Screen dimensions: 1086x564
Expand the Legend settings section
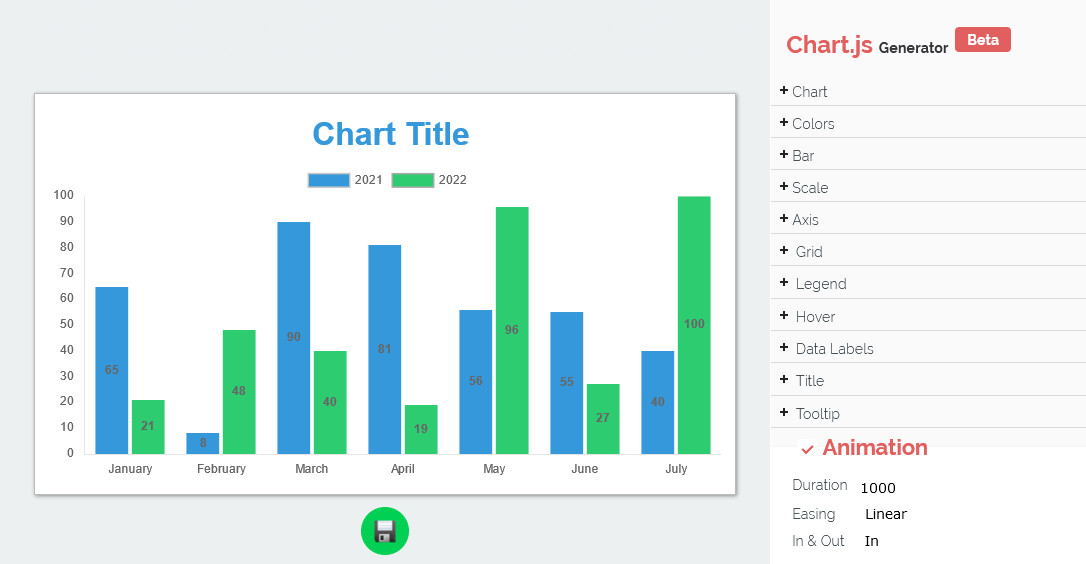pos(821,284)
